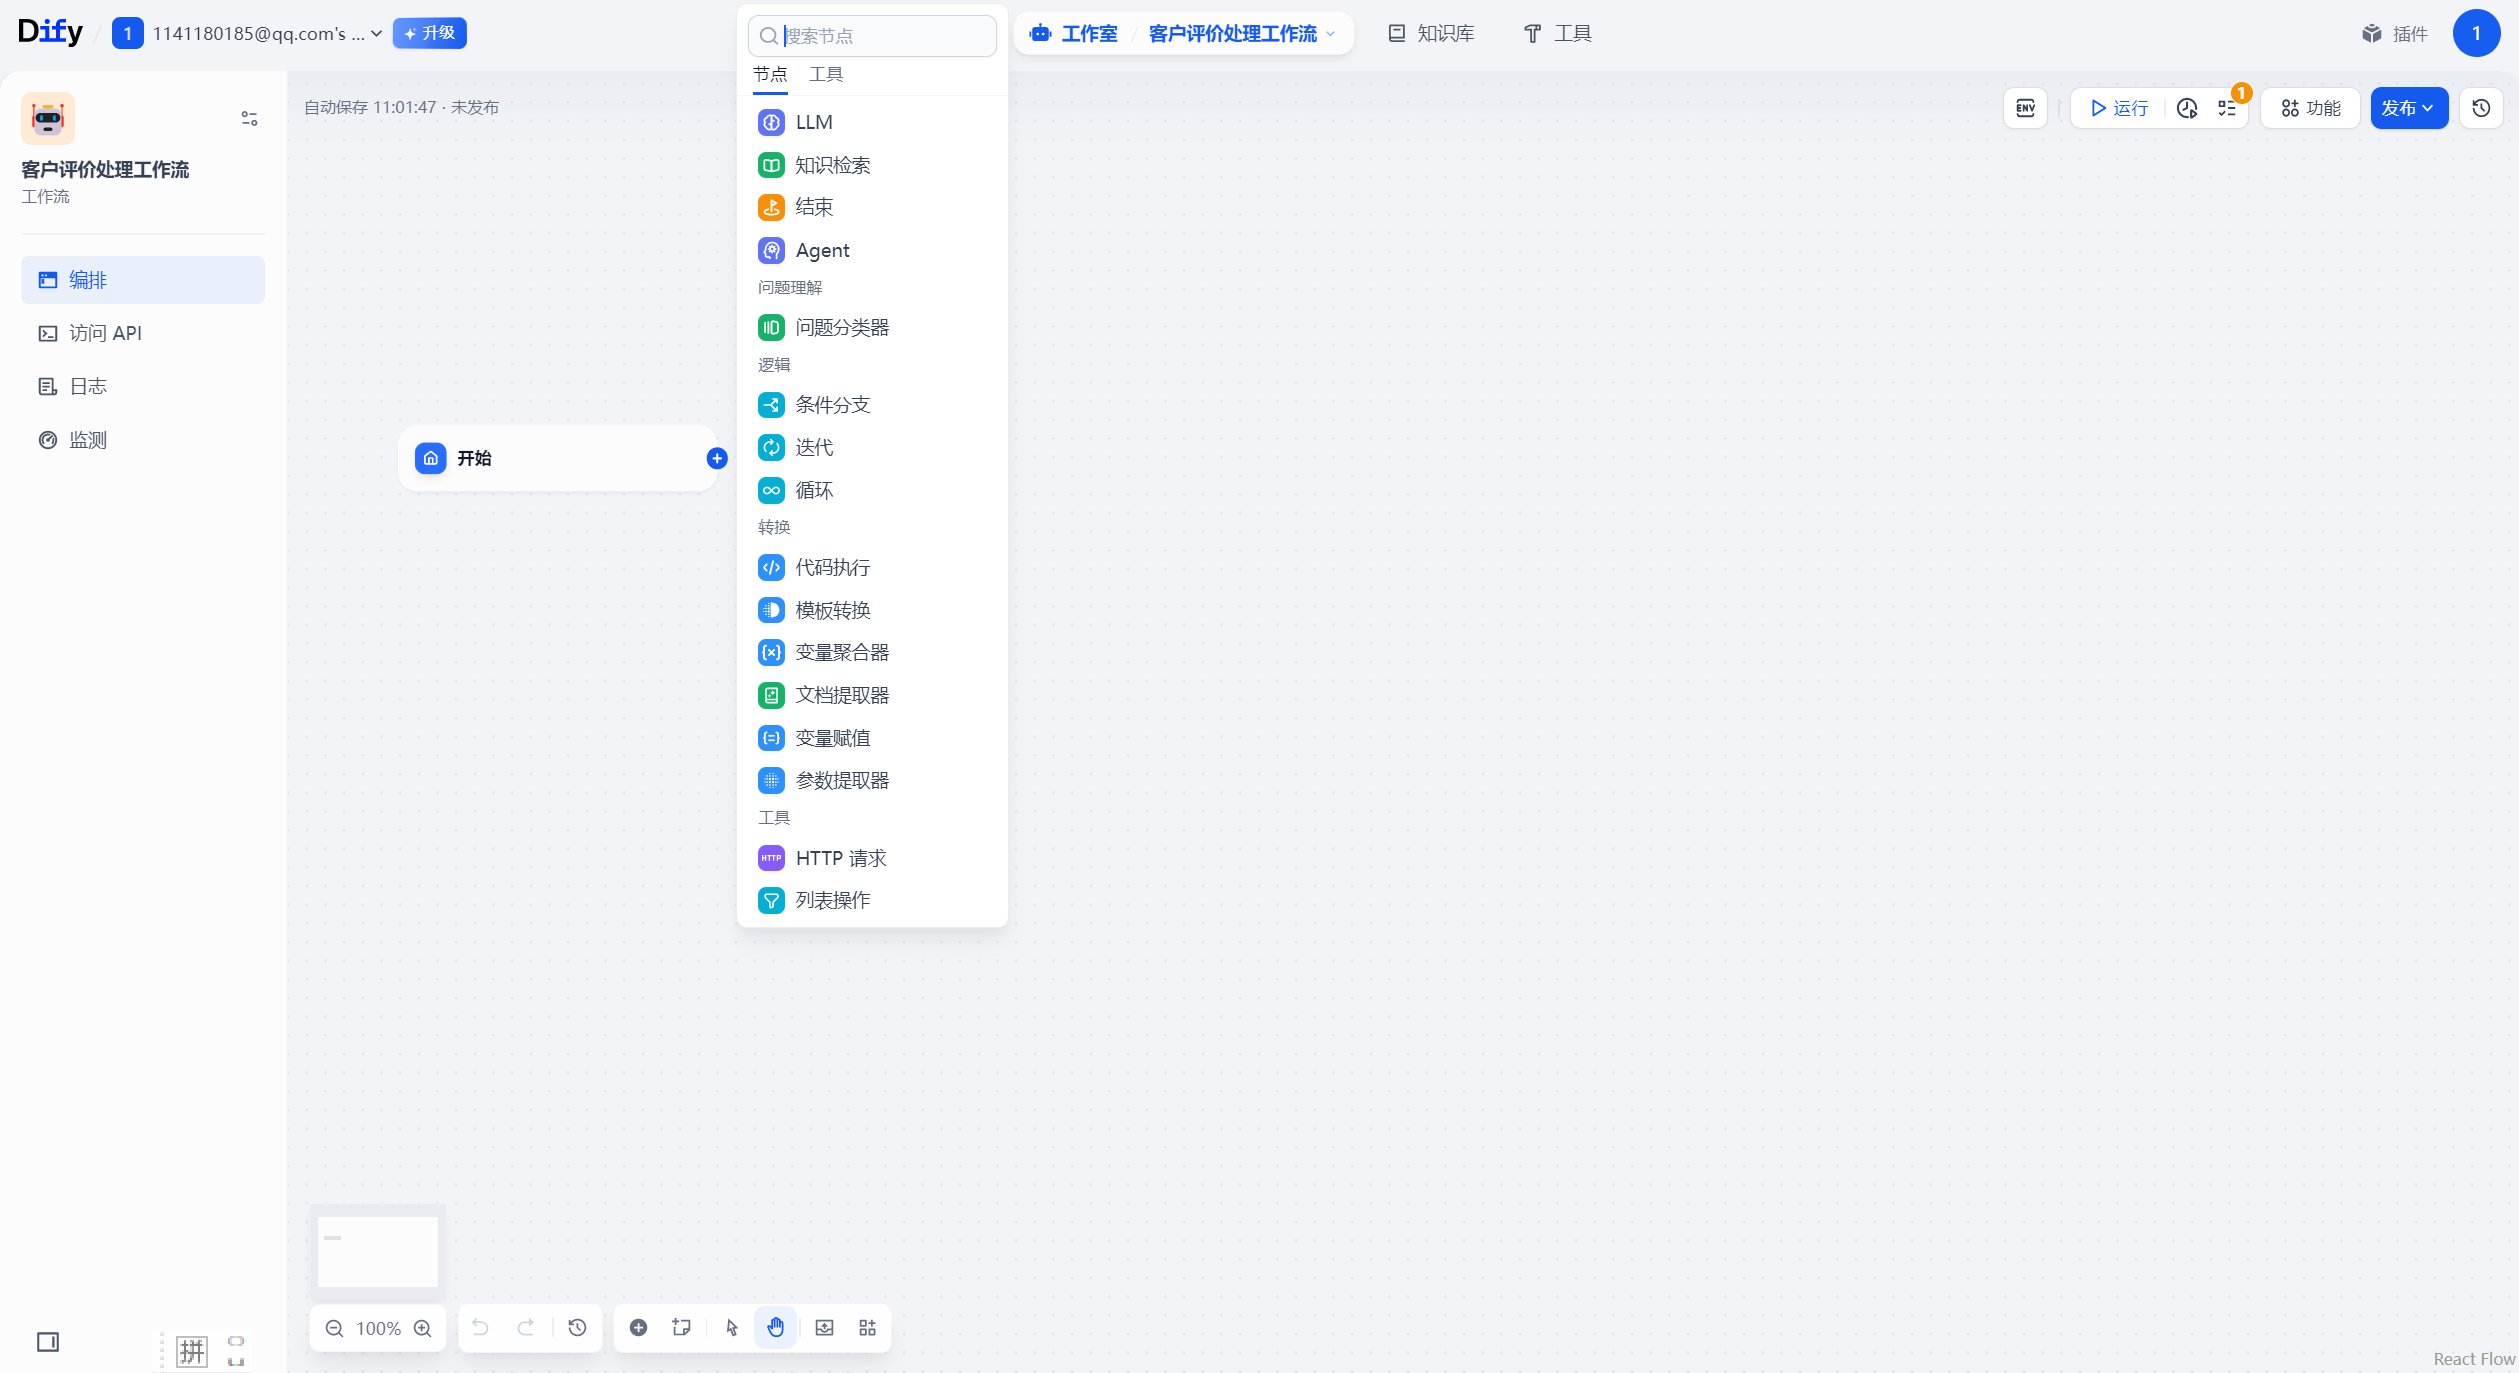Expand the 发布 publish dropdown
2519x1373 pixels.
click(x=2408, y=108)
